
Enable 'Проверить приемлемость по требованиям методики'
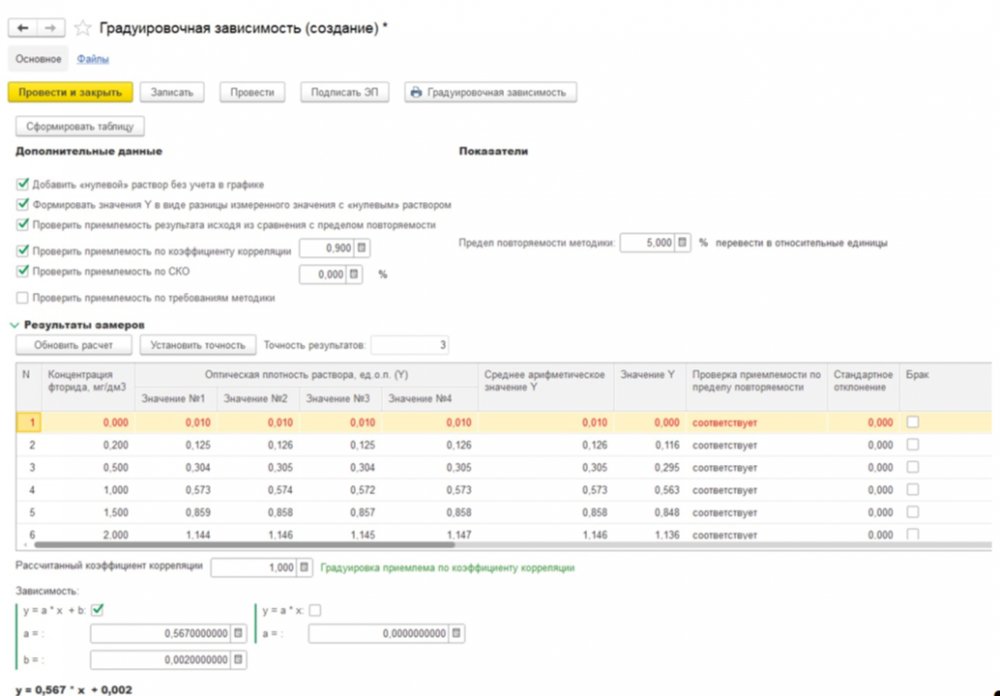pyautogui.click(x=23, y=298)
